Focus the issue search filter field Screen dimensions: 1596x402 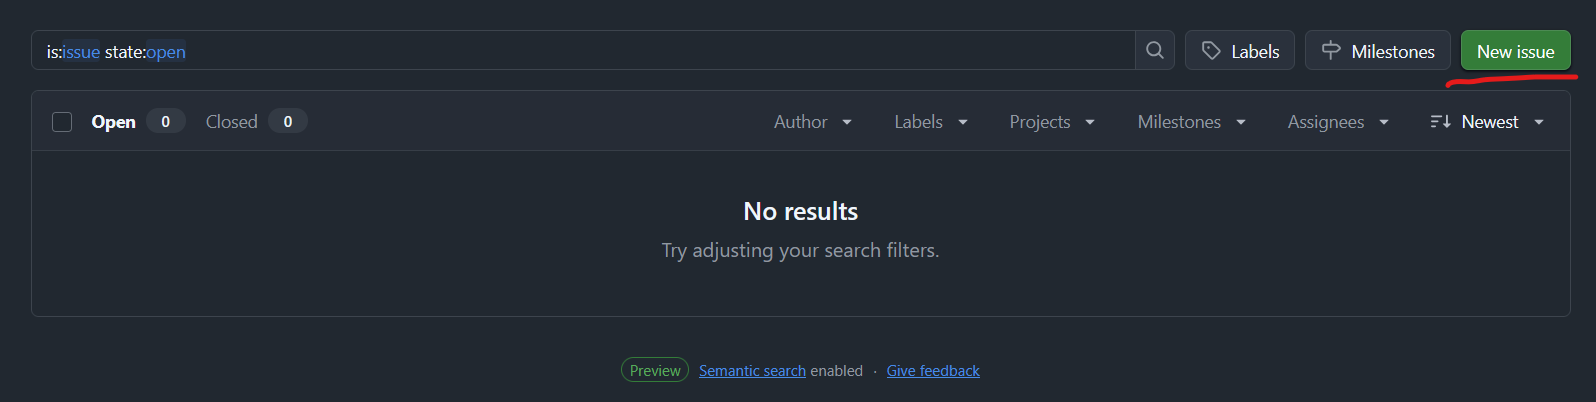tap(600, 51)
